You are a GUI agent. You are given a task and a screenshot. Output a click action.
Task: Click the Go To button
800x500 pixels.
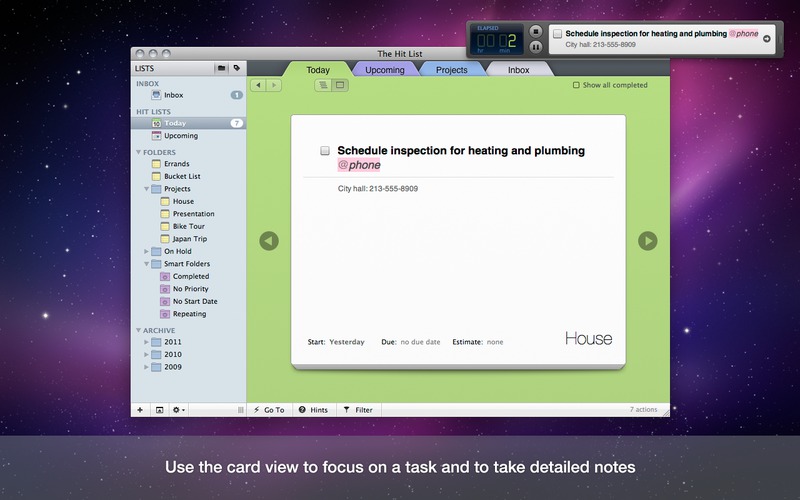269,410
